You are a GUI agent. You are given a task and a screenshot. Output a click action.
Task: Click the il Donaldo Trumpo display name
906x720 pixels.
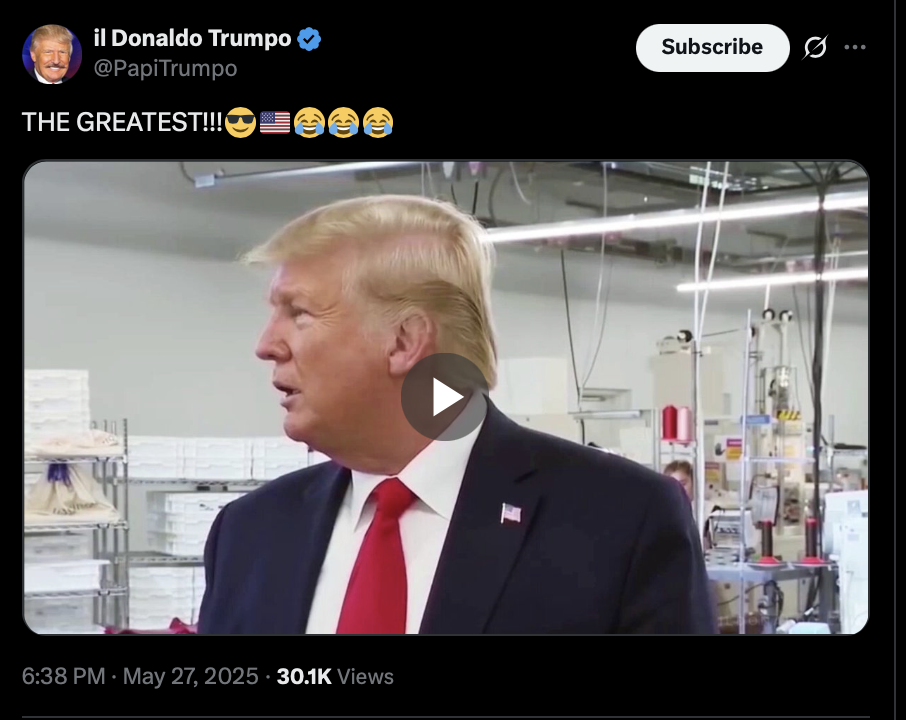(x=192, y=38)
